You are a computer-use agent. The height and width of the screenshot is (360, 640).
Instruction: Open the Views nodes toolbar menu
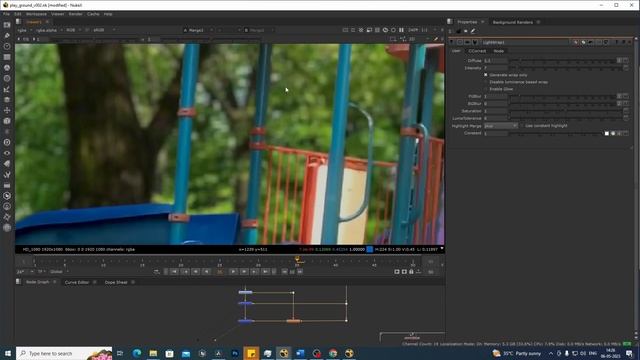[x=7, y=153]
